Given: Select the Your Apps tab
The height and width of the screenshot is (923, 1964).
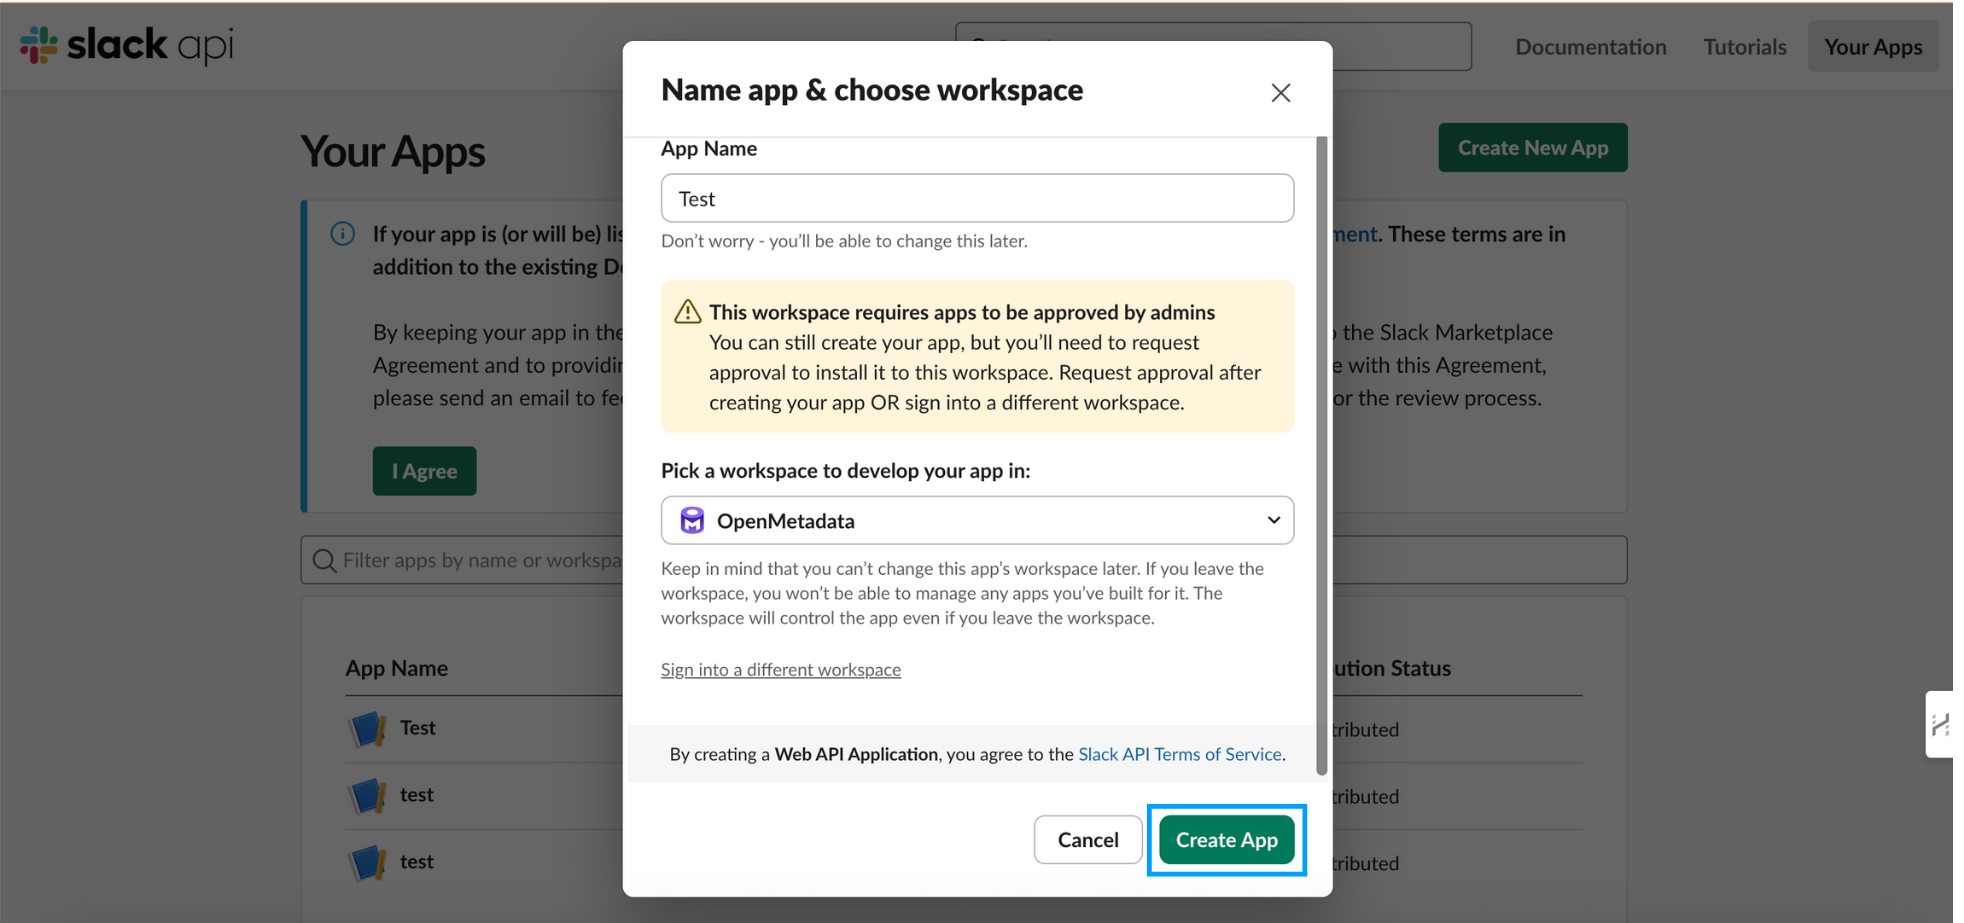Looking at the screenshot, I should pyautogui.click(x=1872, y=47).
